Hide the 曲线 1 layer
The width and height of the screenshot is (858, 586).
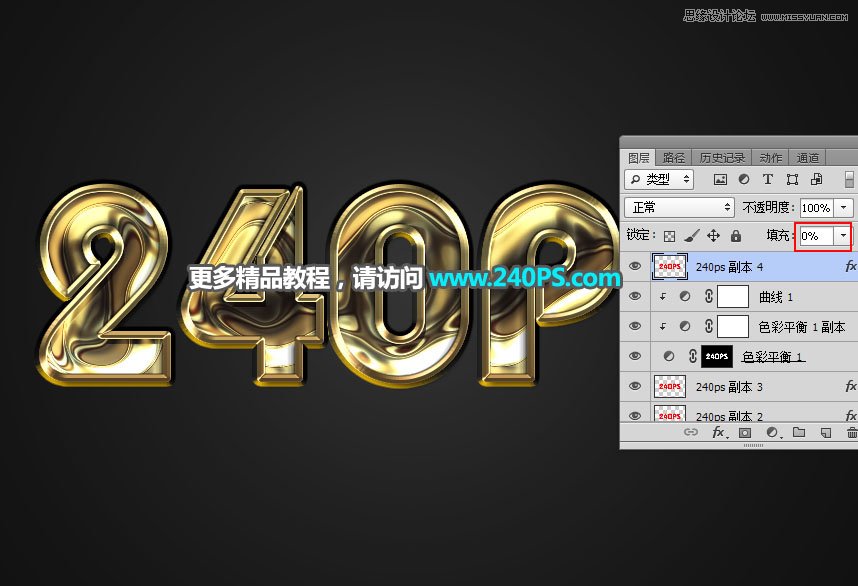pos(635,297)
